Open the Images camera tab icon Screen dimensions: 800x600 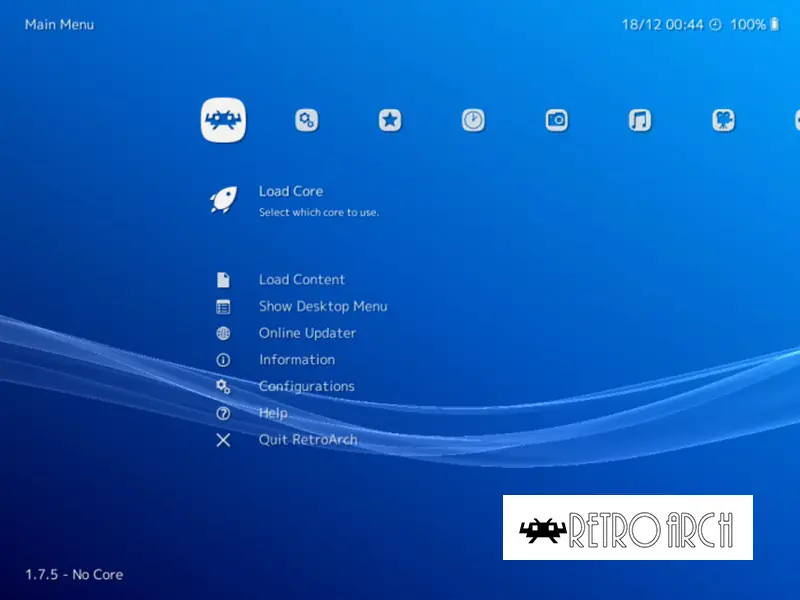(x=557, y=120)
